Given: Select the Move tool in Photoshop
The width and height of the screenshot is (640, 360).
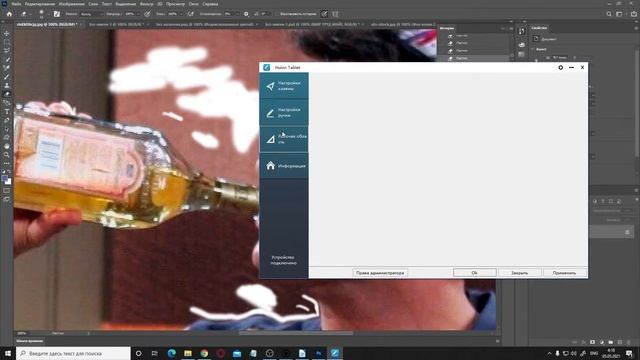Looking at the screenshot, I should (7, 33).
